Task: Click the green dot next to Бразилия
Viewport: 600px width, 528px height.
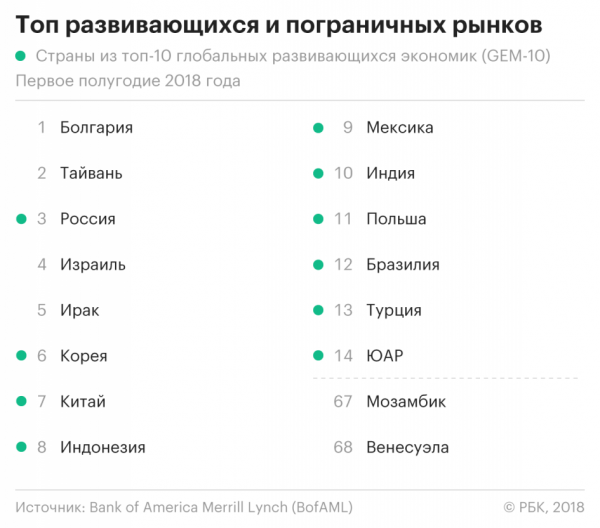Action: point(318,264)
